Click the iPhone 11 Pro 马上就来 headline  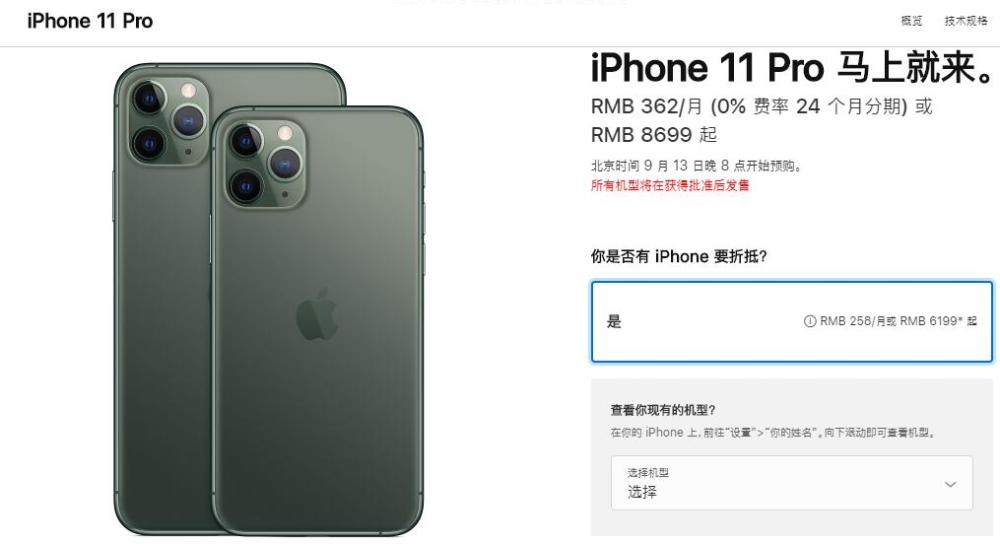coord(791,67)
